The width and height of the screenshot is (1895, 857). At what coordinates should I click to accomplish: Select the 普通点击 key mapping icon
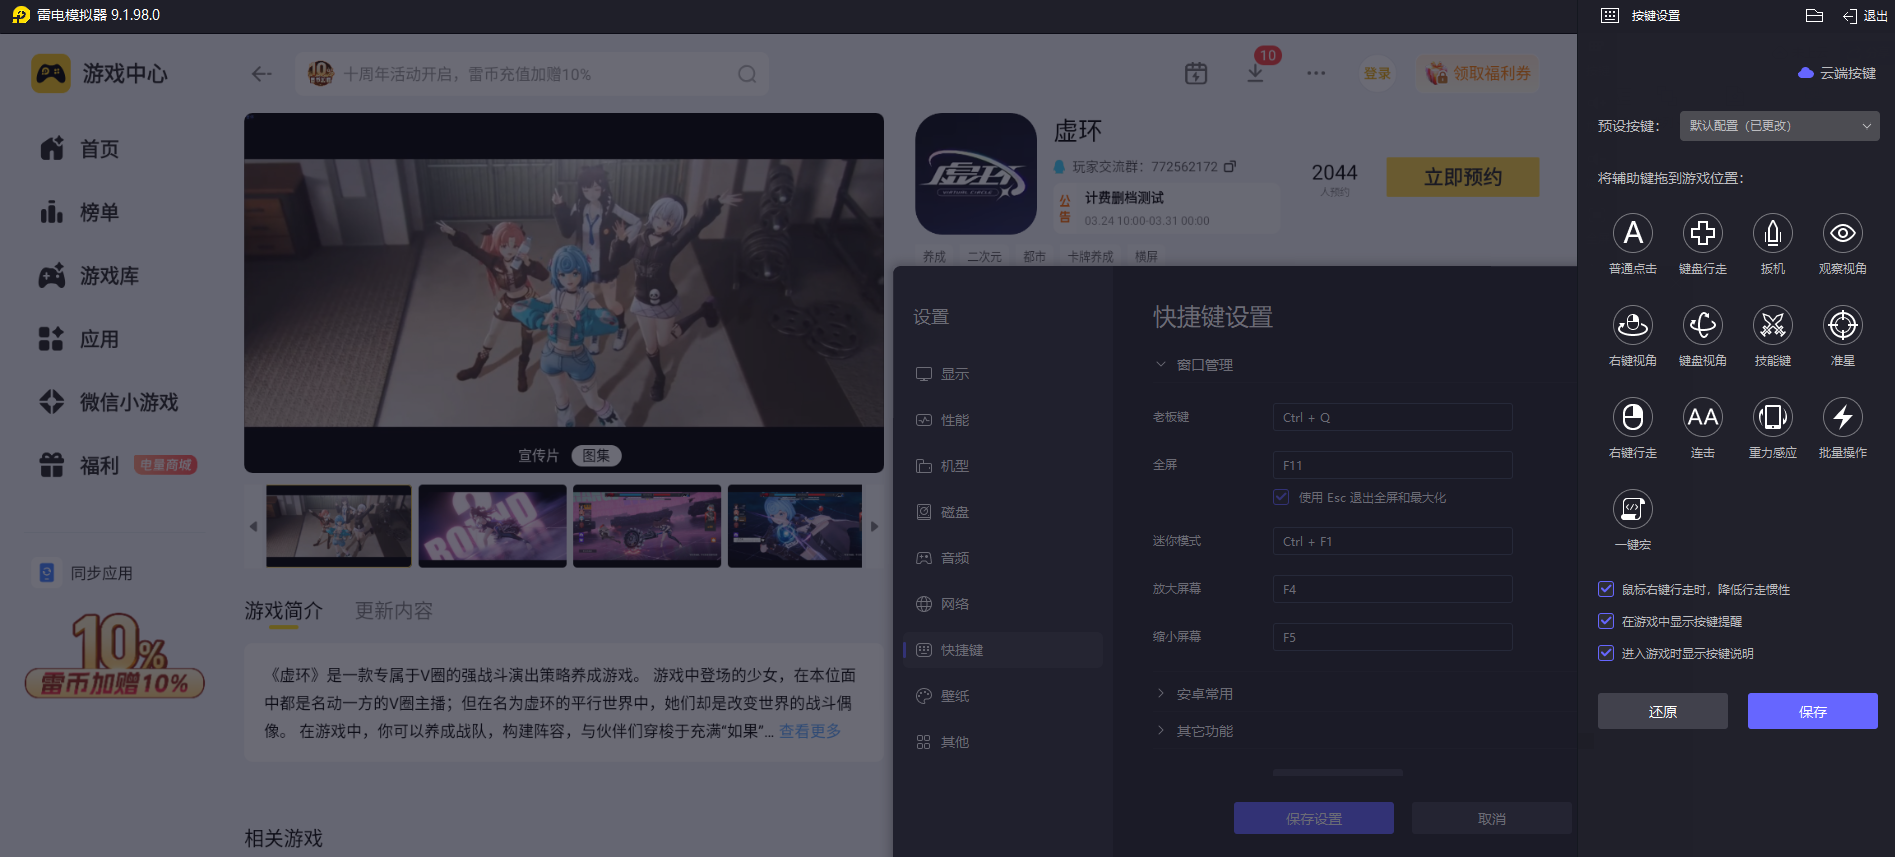point(1632,234)
